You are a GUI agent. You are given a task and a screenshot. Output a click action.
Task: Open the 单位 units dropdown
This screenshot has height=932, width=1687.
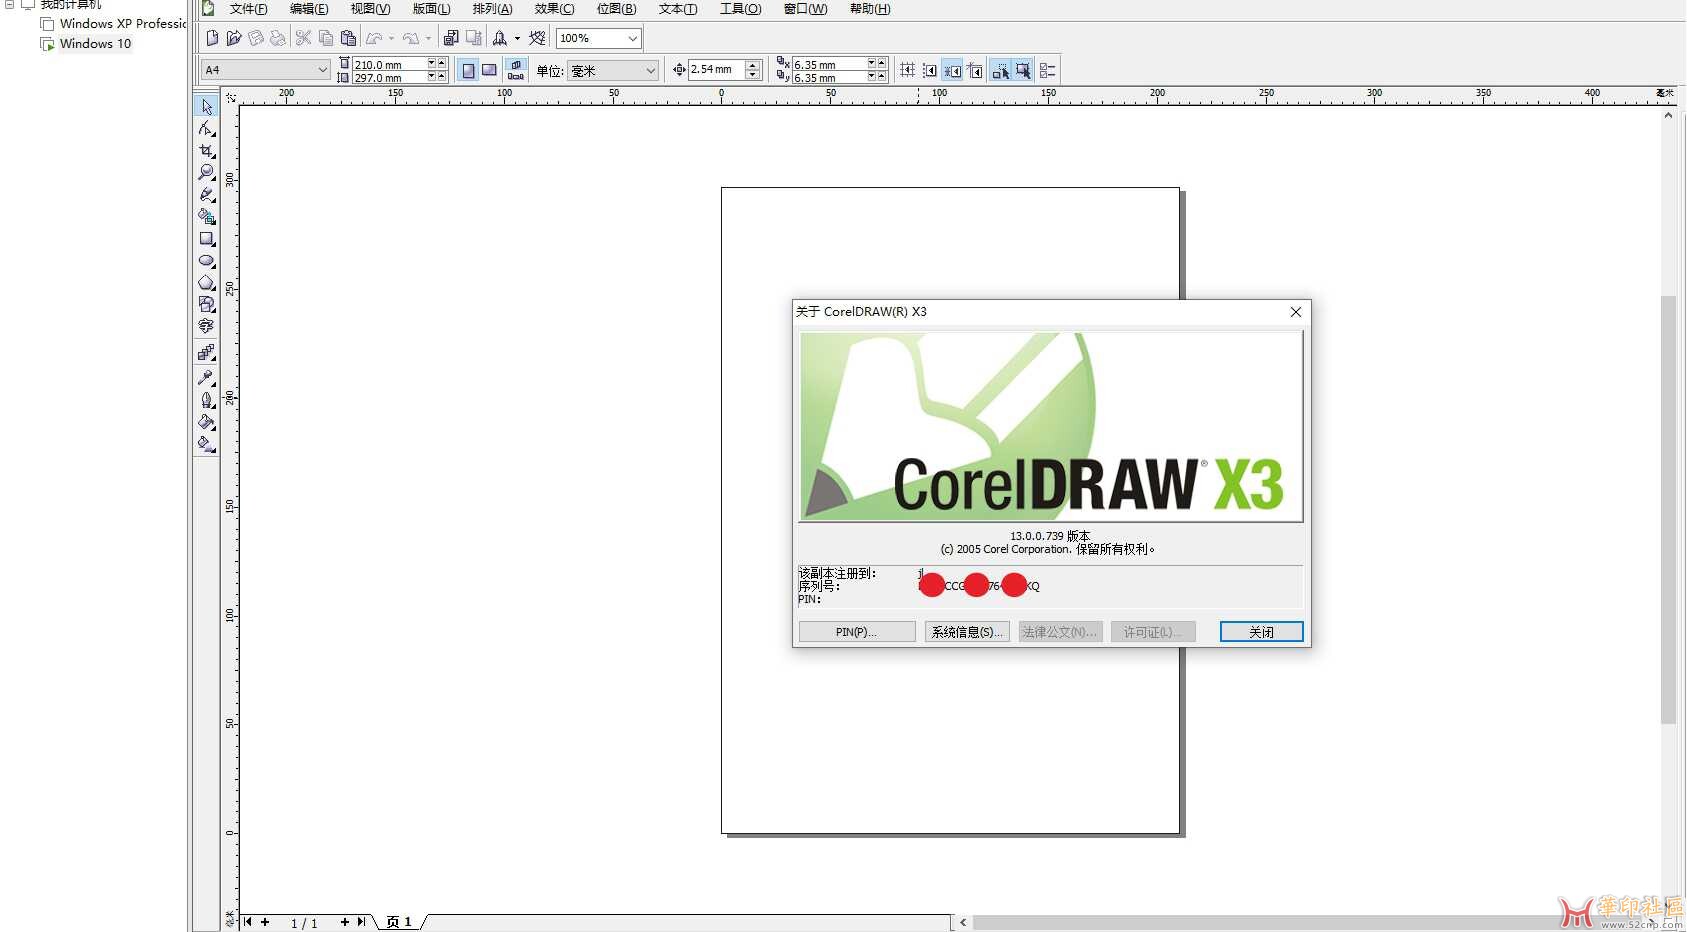point(651,70)
